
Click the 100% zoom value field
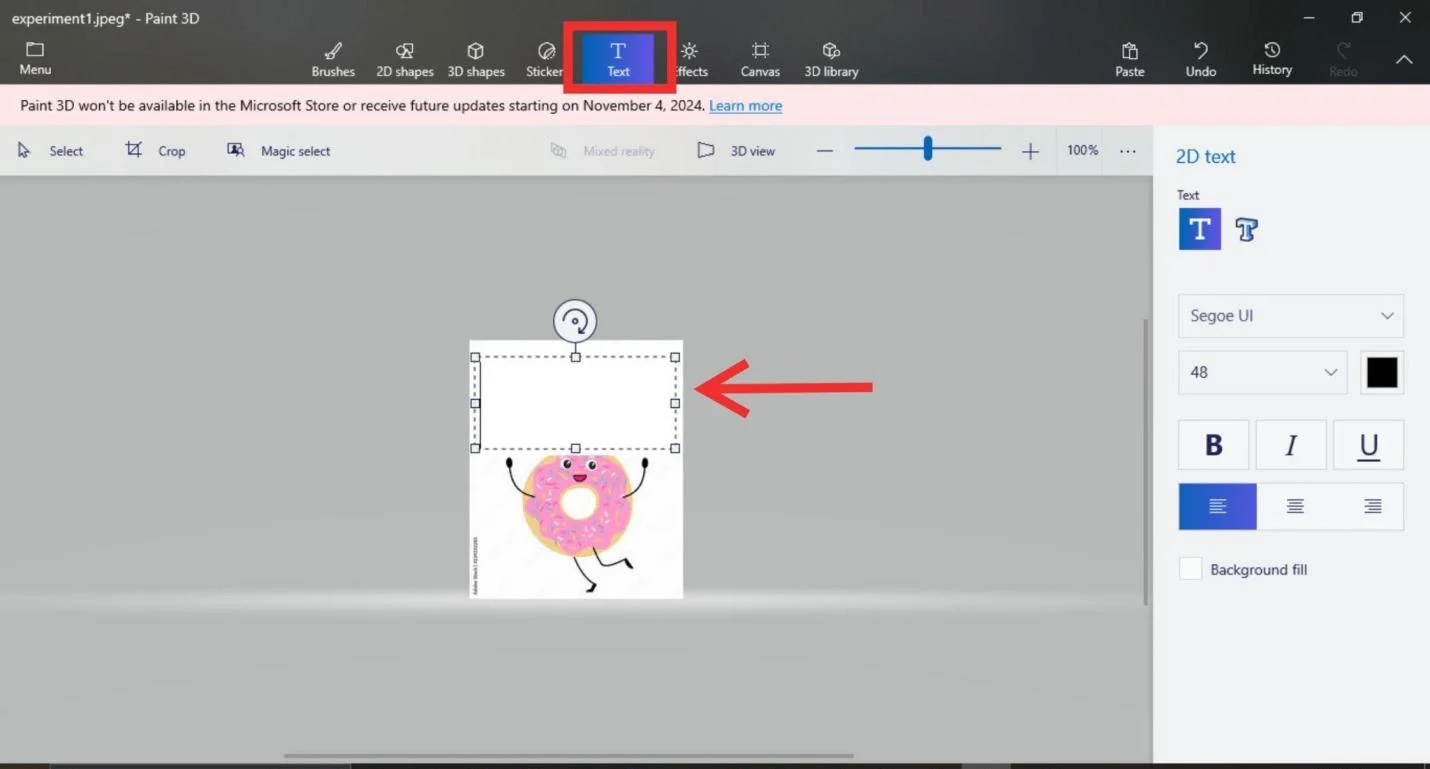click(1082, 151)
